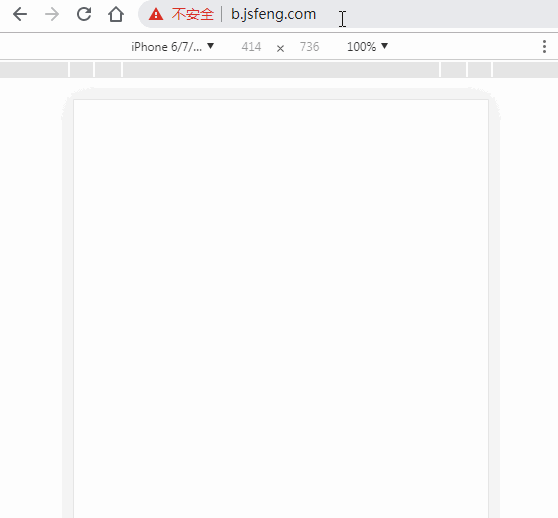Reload the b.jsfeng.com page
The height and width of the screenshot is (518, 558).
[84, 14]
